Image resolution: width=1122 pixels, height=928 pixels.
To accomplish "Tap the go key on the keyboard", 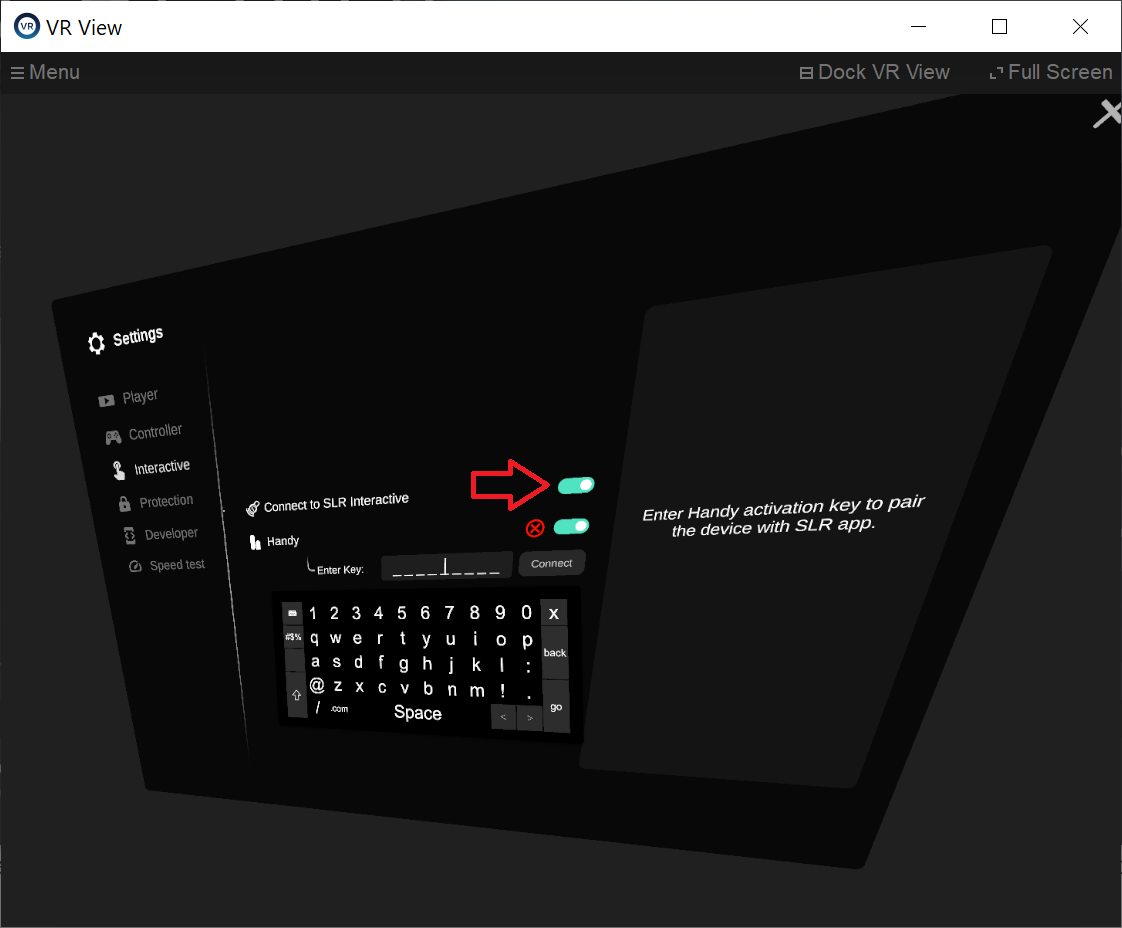I will click(x=556, y=707).
